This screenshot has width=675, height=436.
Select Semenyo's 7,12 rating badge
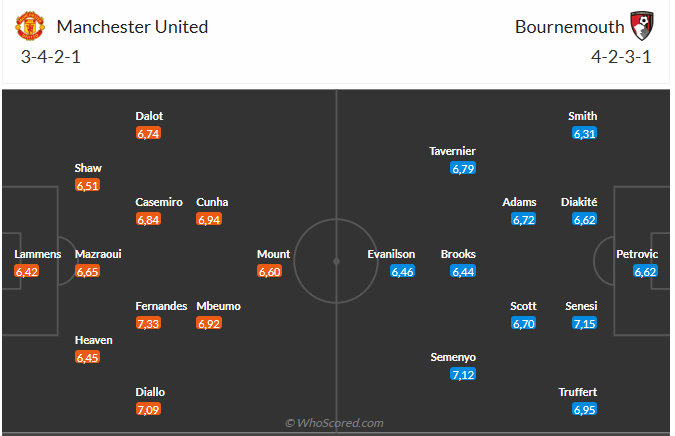click(462, 375)
